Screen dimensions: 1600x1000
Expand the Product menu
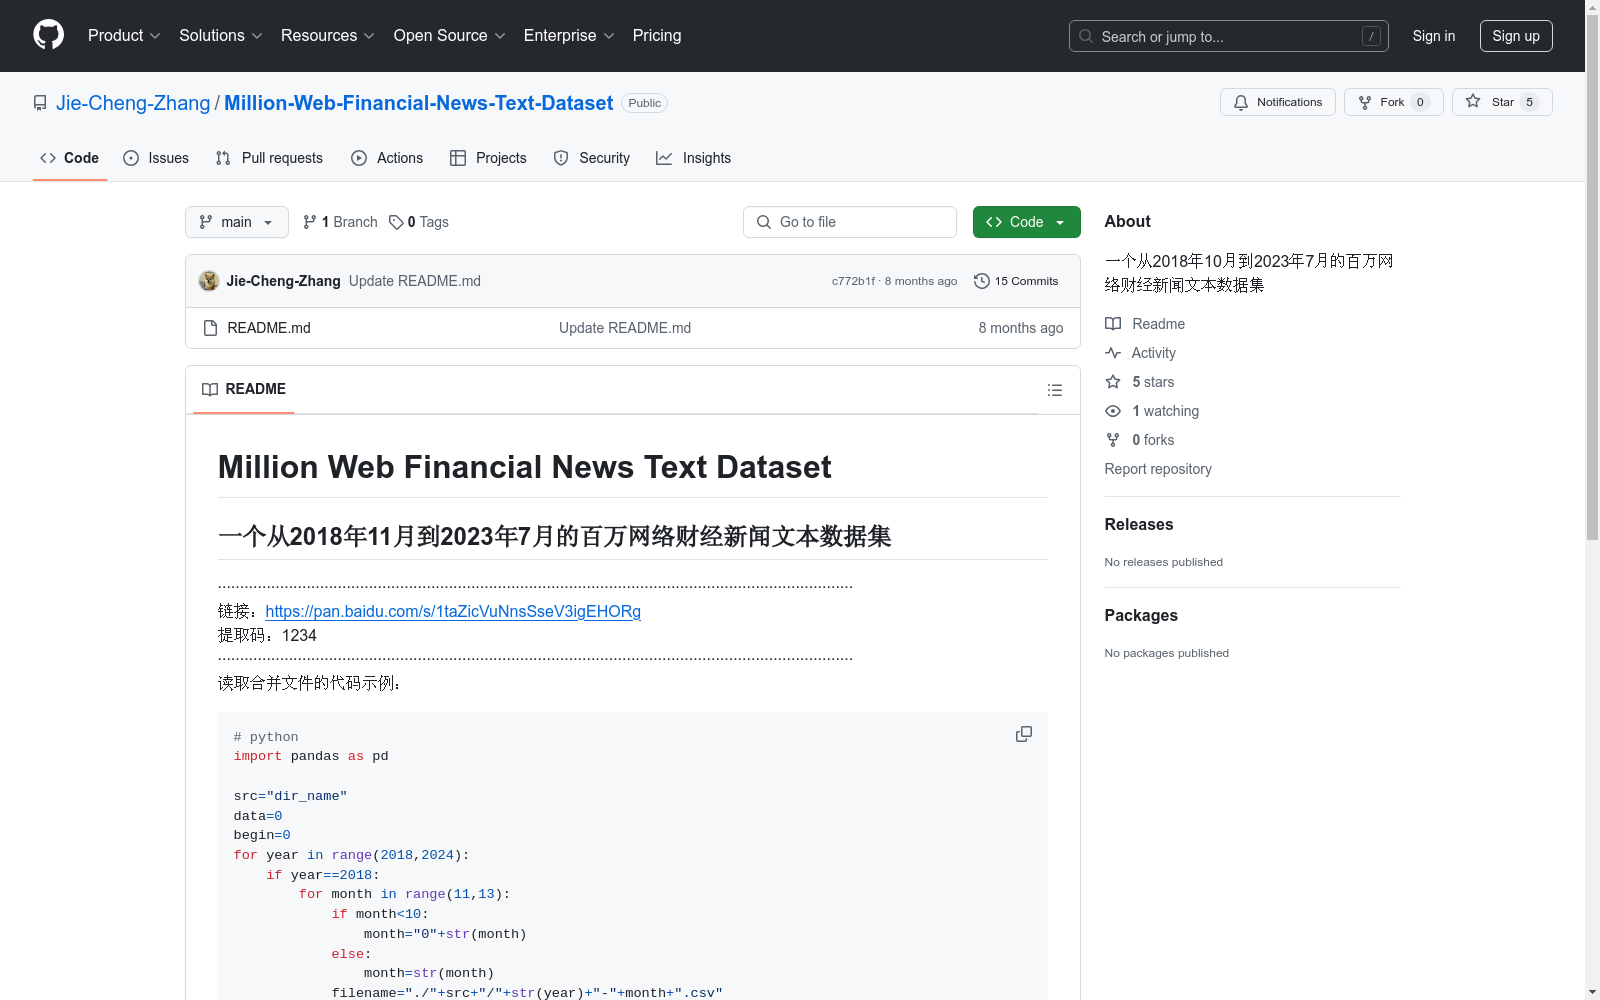click(124, 36)
